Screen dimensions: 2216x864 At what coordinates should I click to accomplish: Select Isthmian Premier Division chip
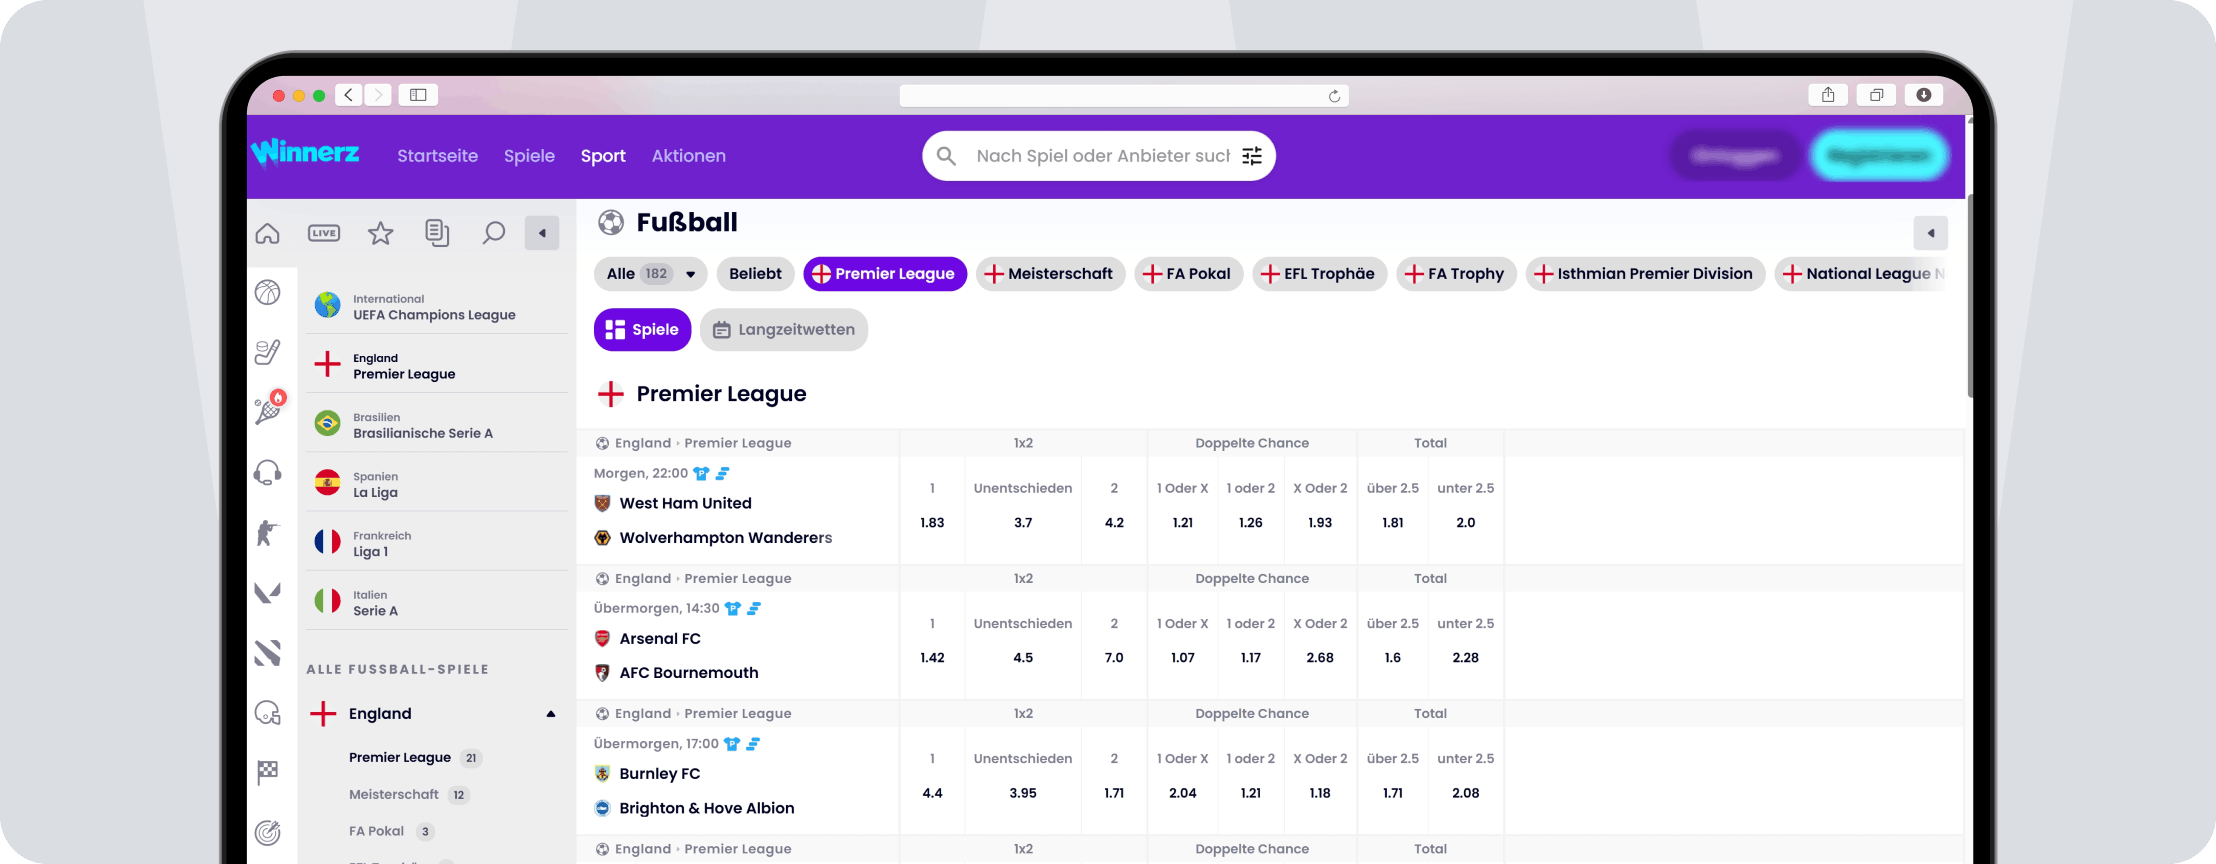[1645, 274]
